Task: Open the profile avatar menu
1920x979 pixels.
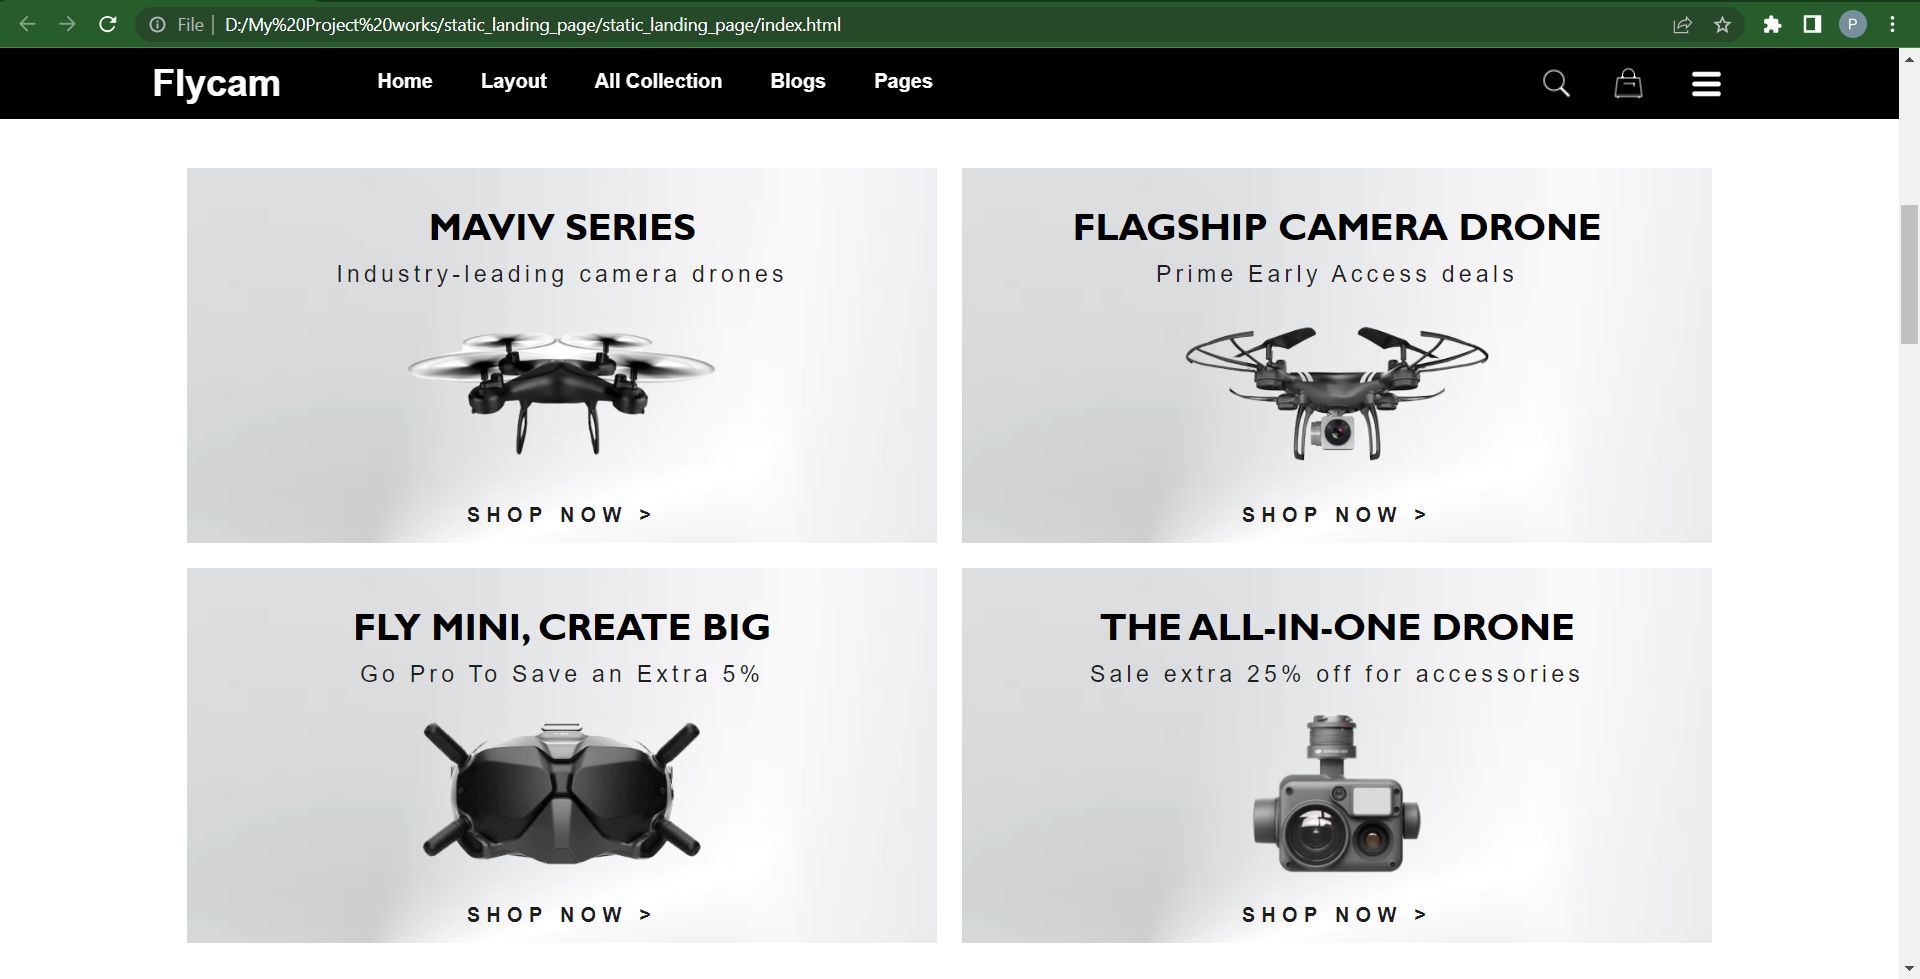Action: [x=1852, y=24]
